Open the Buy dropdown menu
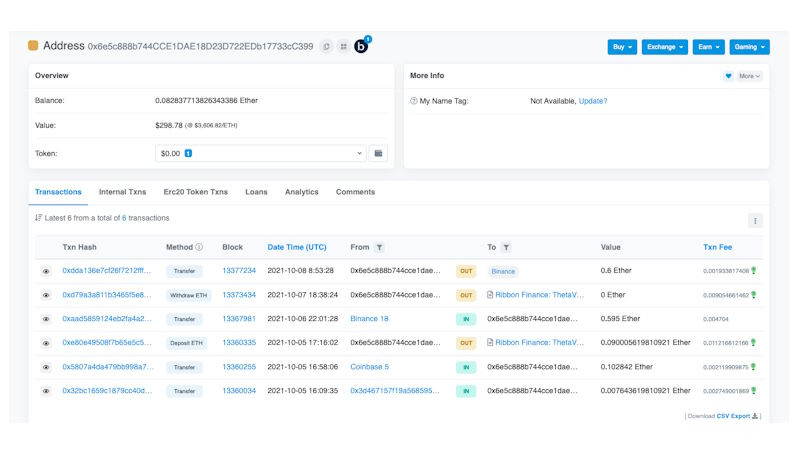 622,47
